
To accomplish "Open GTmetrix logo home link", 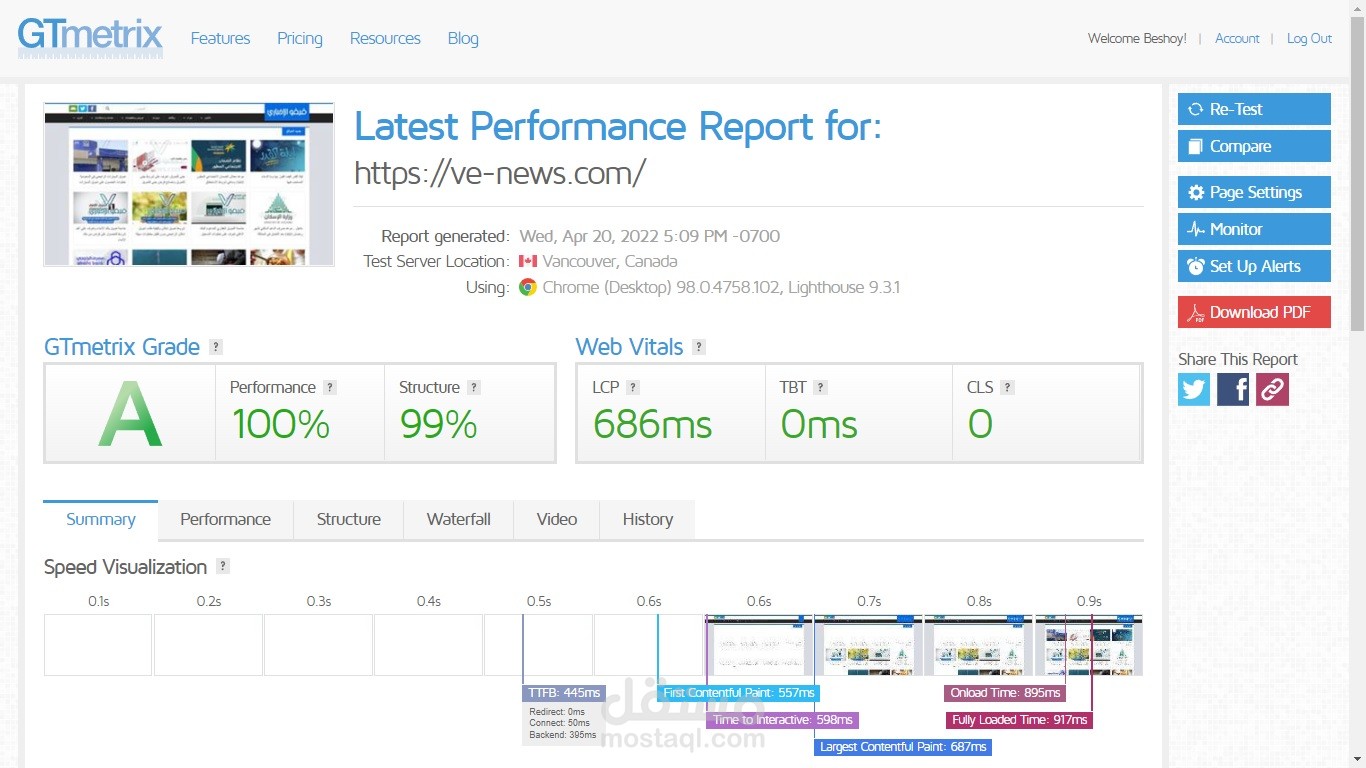I will coord(90,36).
